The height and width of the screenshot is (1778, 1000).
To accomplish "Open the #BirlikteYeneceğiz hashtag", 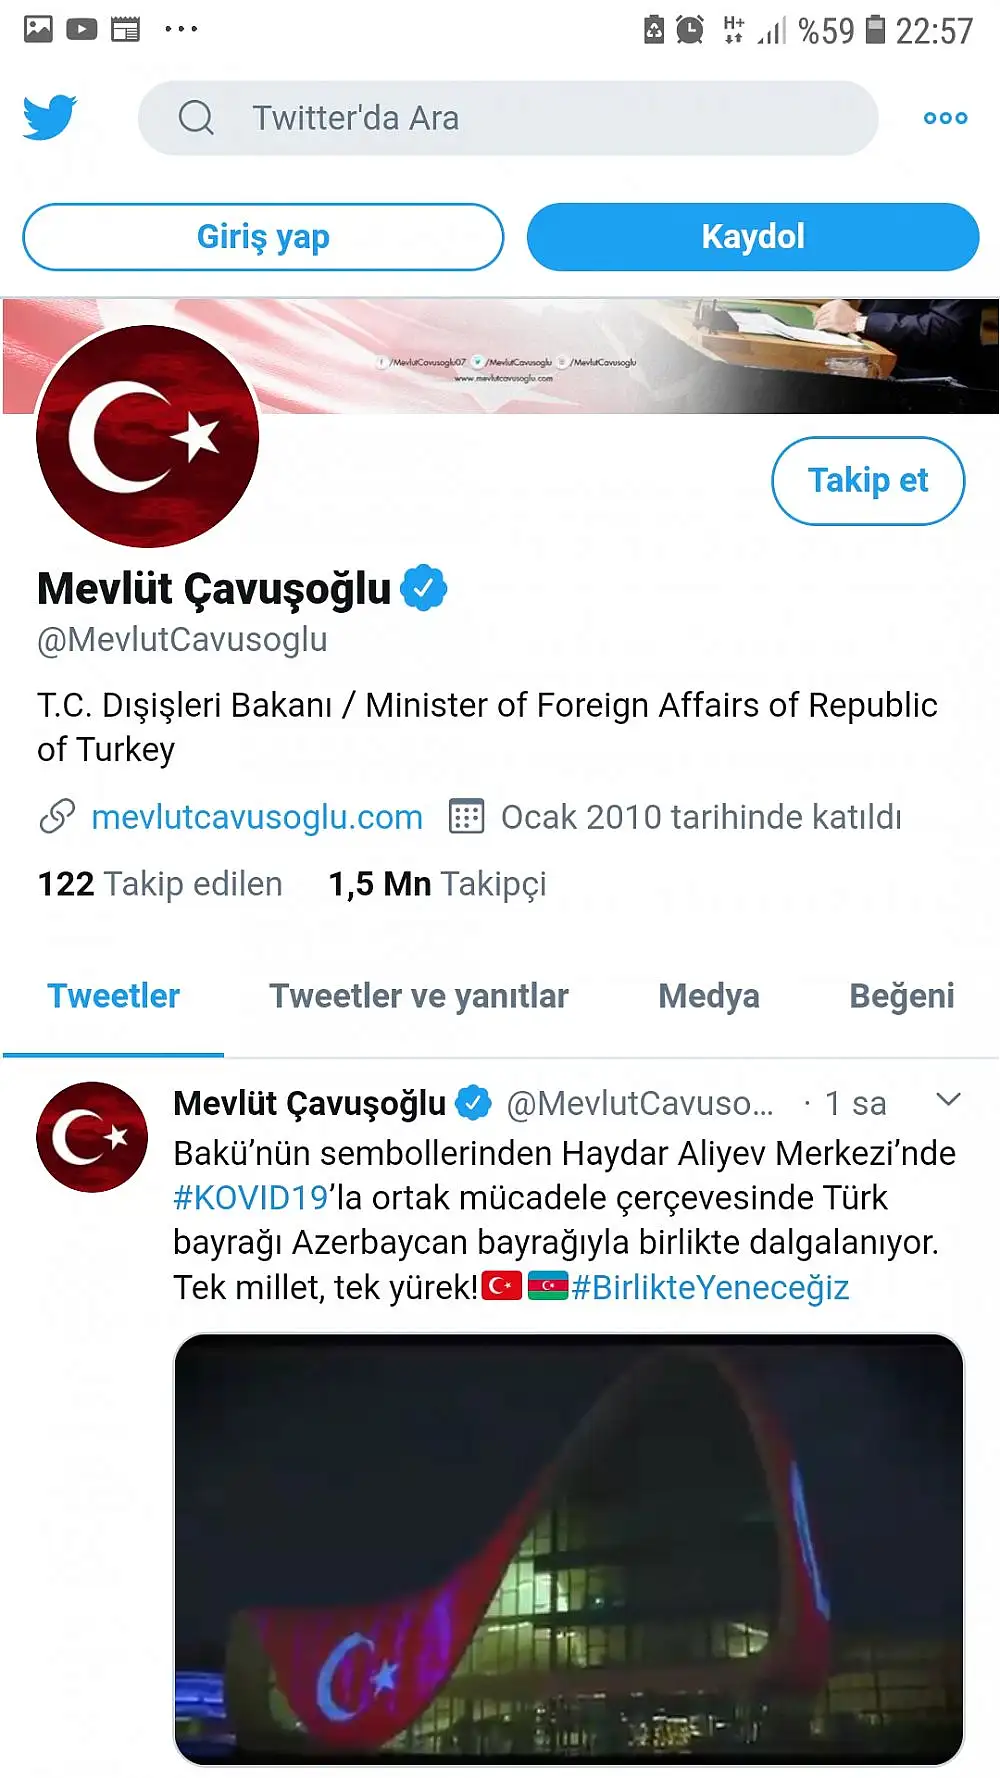I will [710, 1287].
